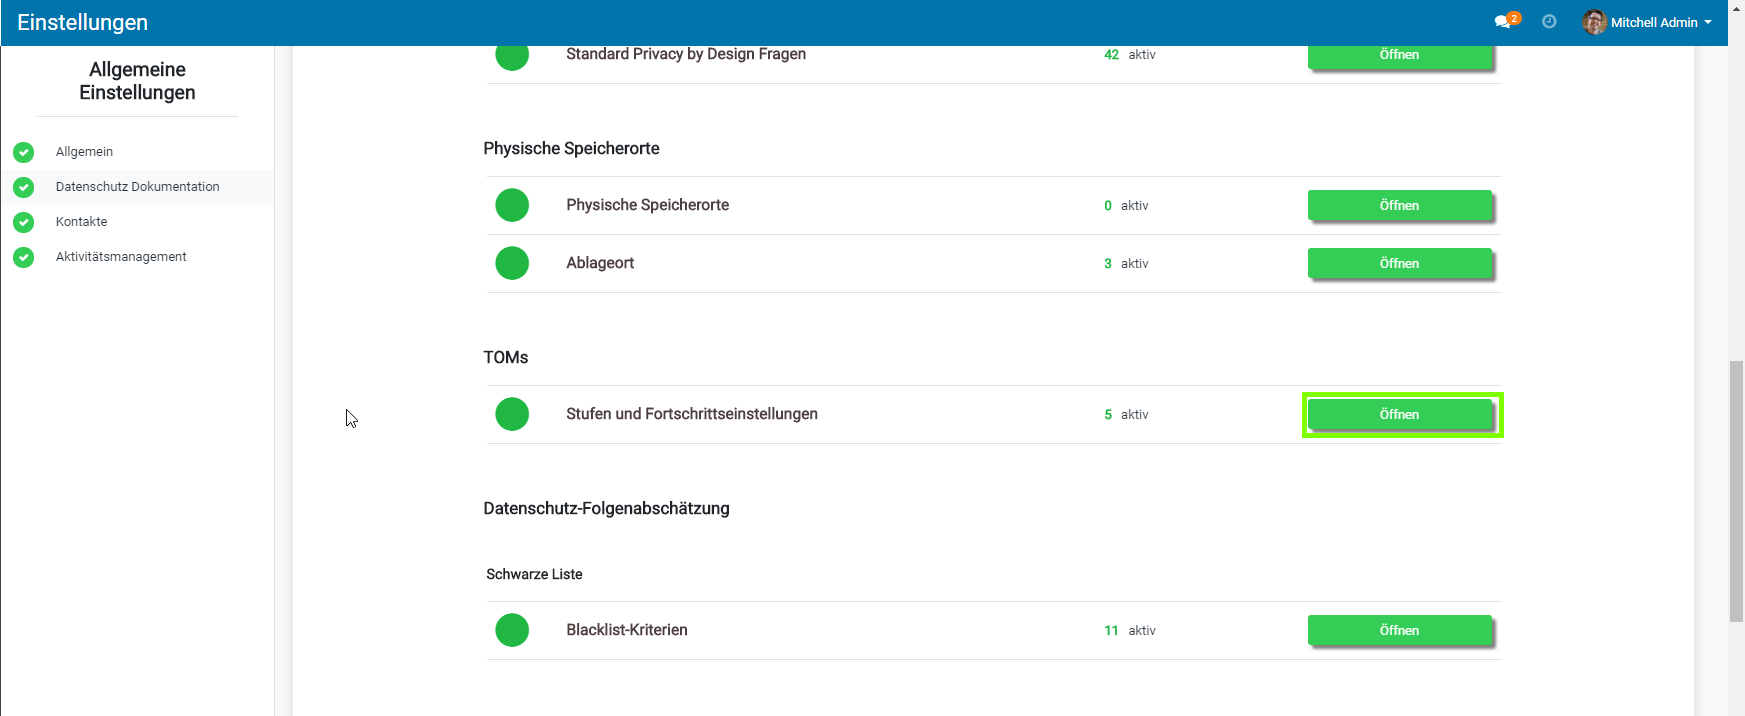Toggle status dot for Stufen und Fortschrittseinstellungen
The height and width of the screenshot is (716, 1745).
[512, 414]
